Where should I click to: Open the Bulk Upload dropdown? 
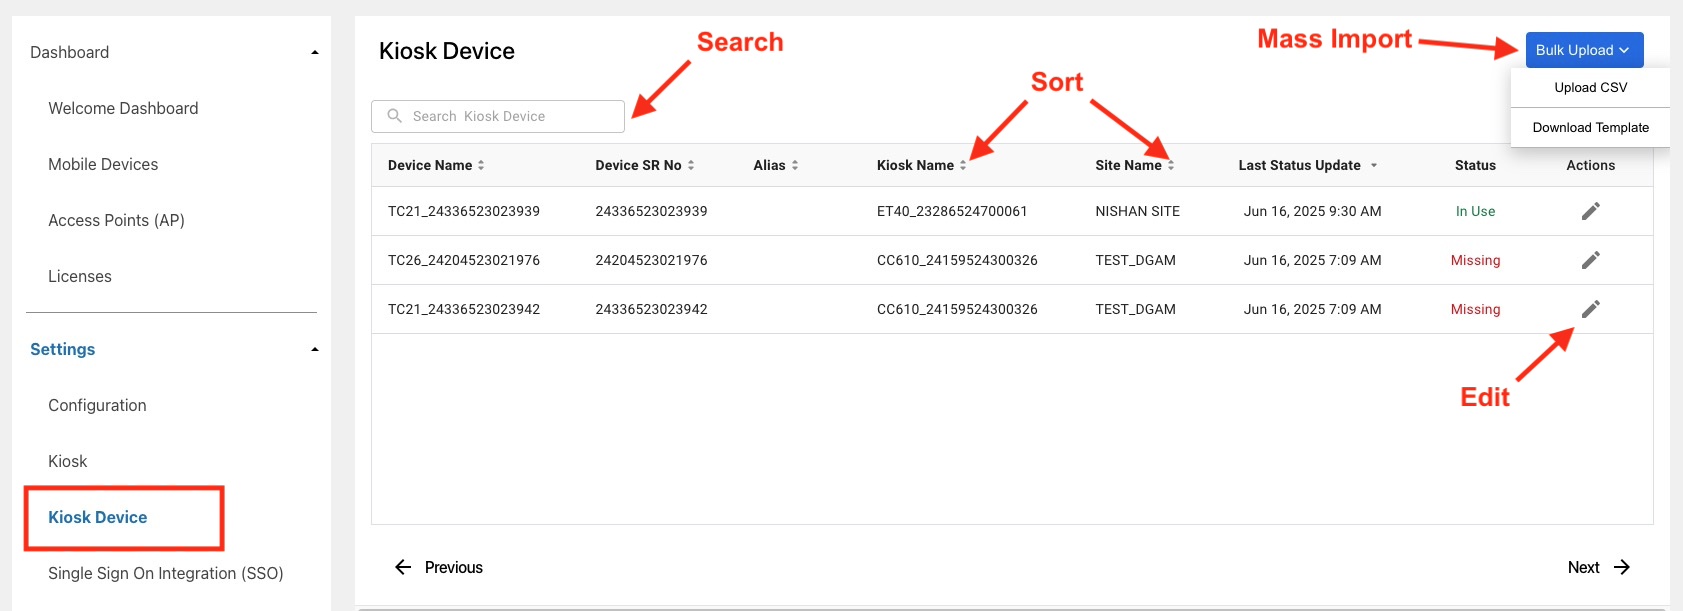[1583, 50]
